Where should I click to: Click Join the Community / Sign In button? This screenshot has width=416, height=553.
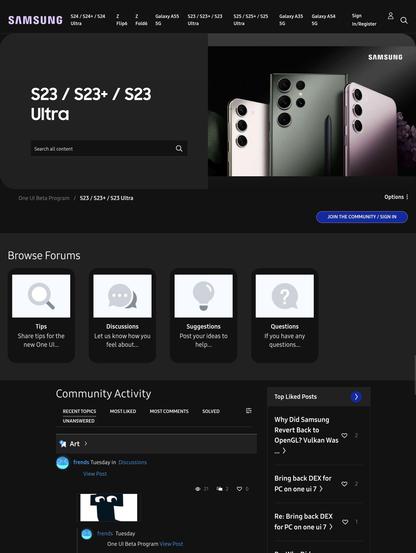click(x=362, y=217)
